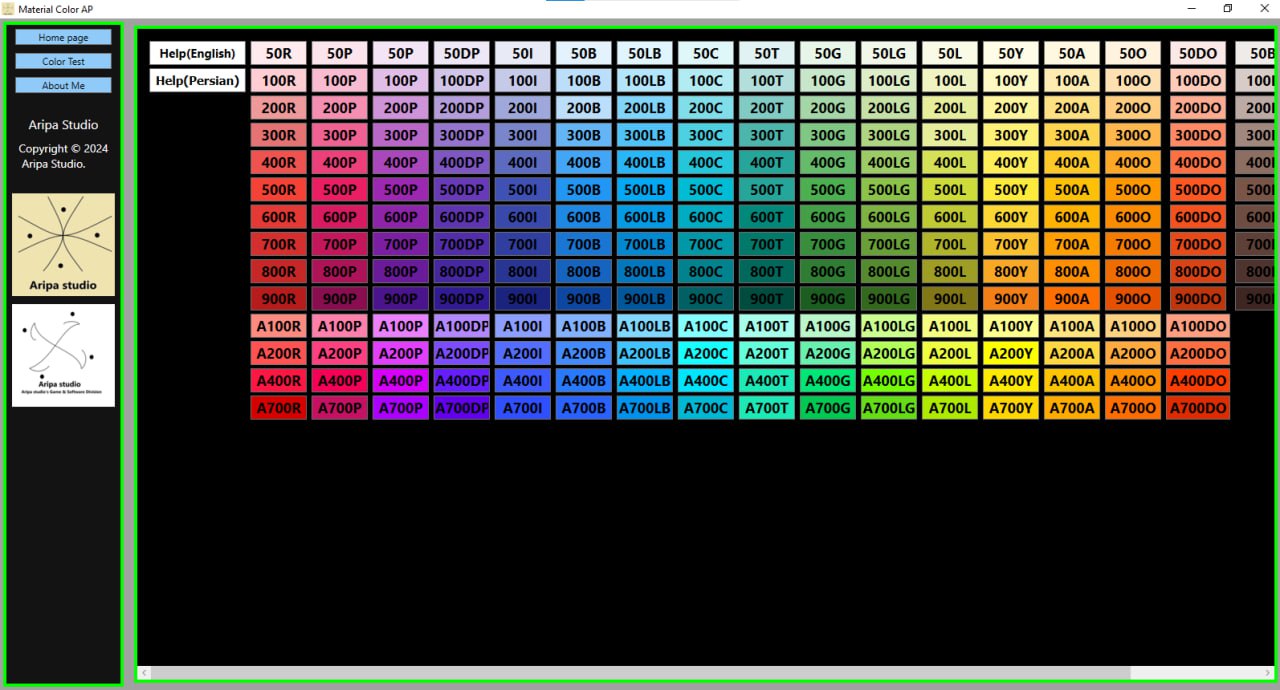
Task: Choose the A200DP swatch
Action: point(462,352)
